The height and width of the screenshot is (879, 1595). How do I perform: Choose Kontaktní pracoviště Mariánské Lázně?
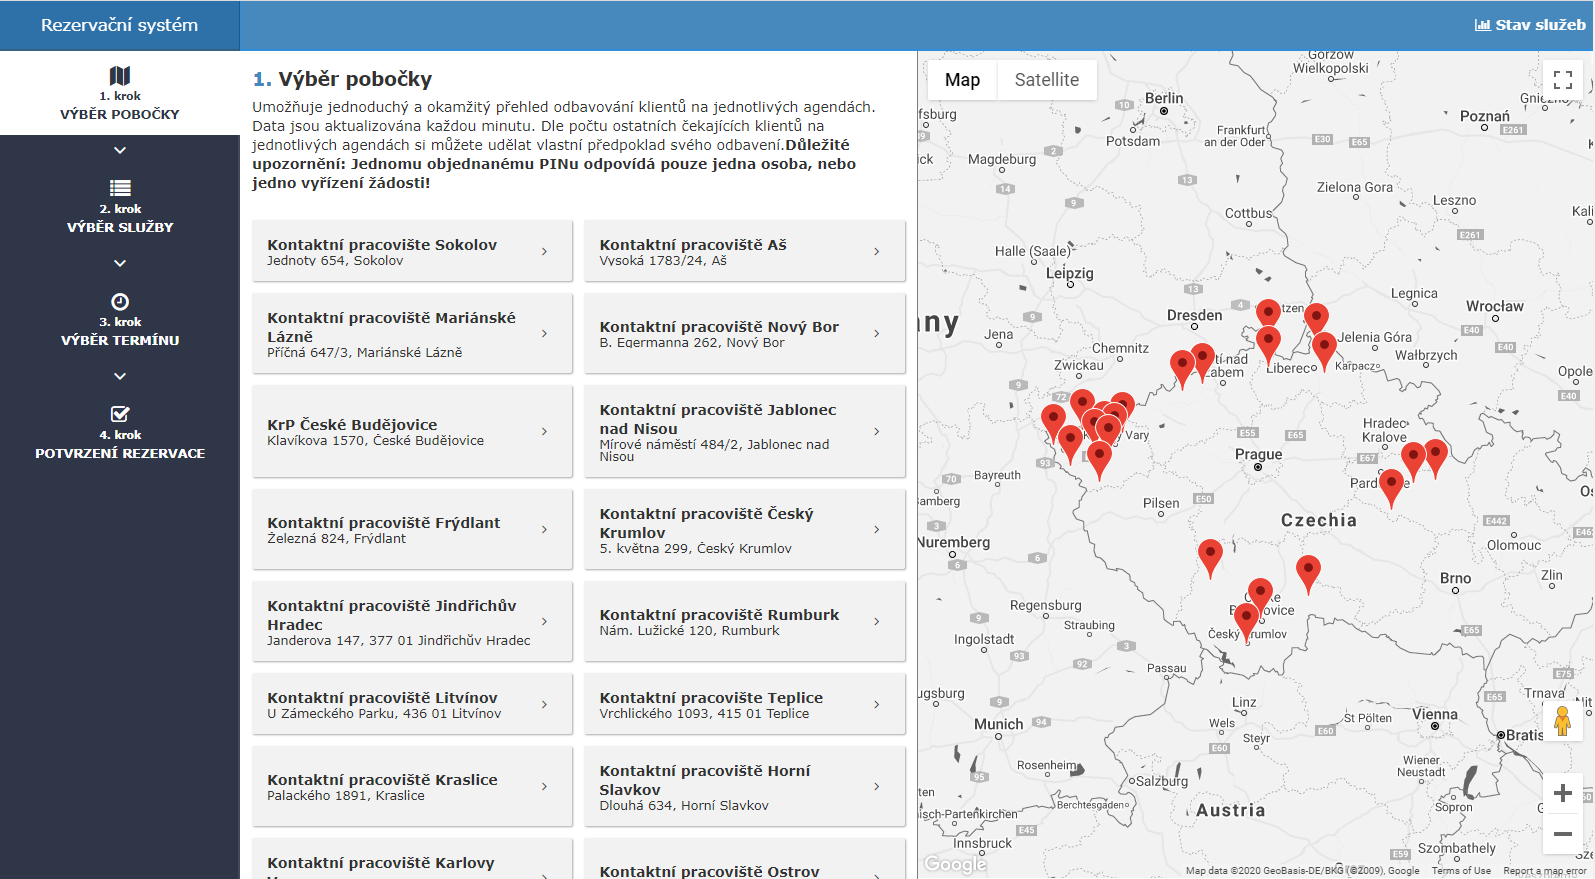pos(412,333)
